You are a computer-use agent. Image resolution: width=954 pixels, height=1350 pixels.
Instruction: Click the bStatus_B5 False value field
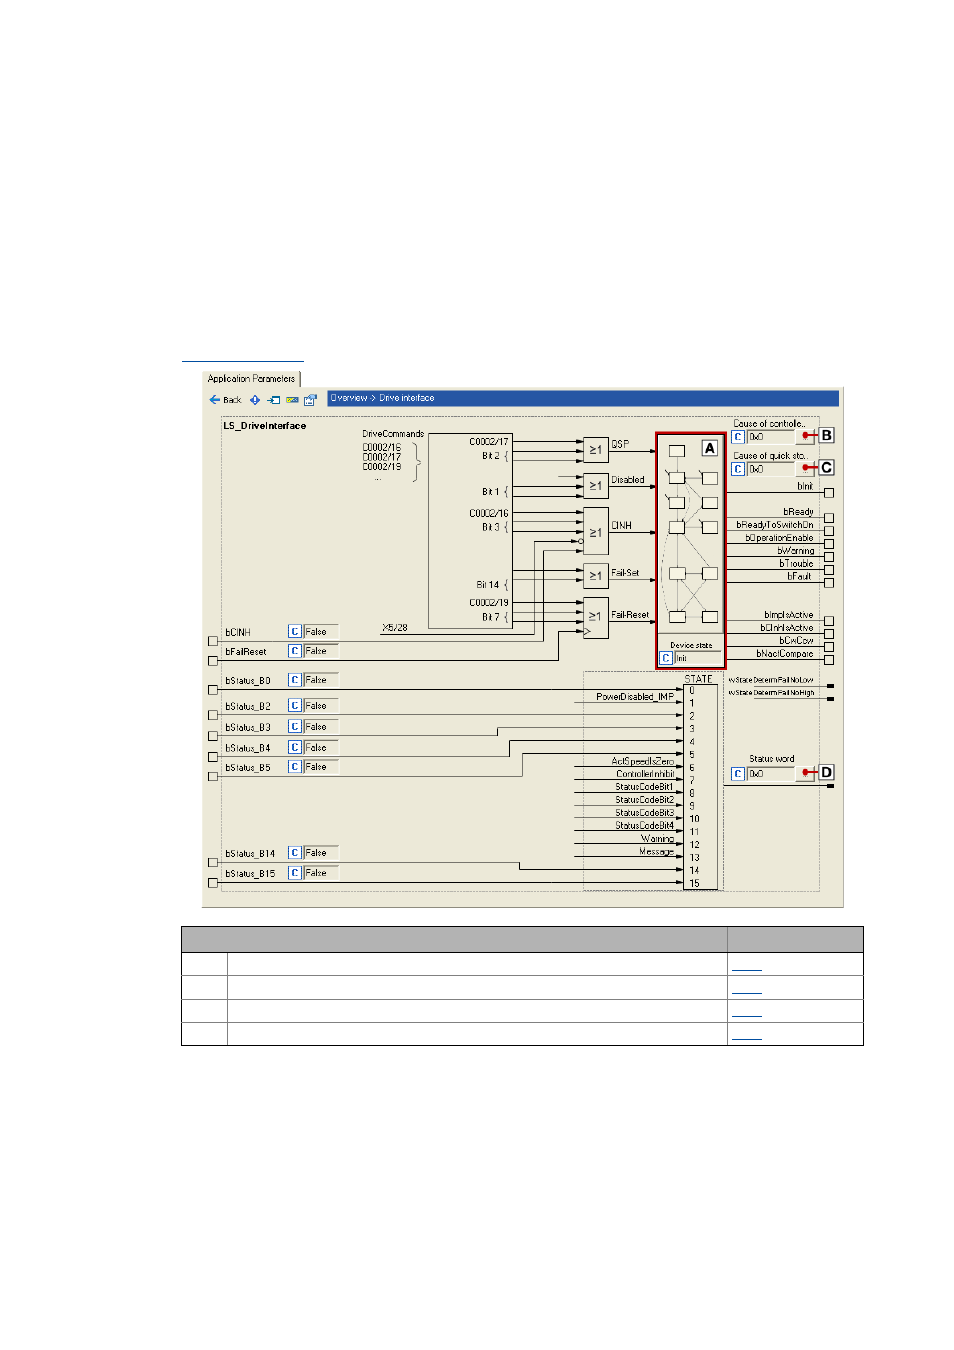click(x=321, y=767)
